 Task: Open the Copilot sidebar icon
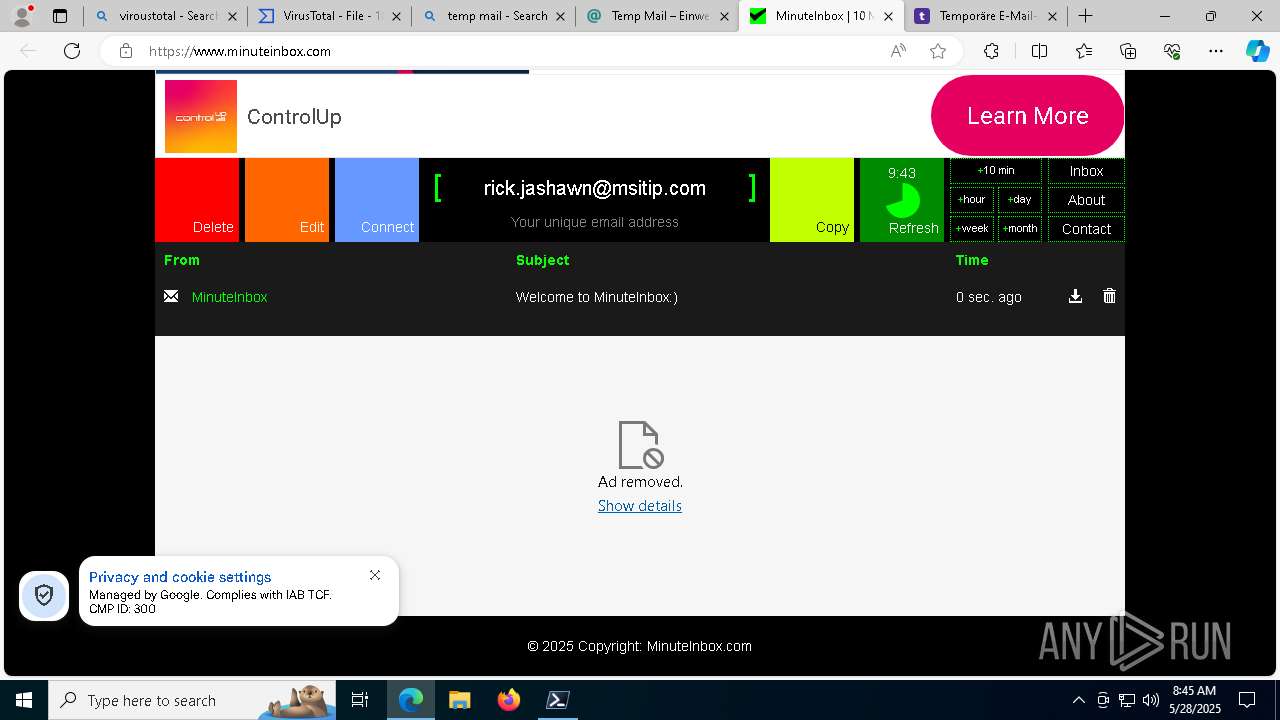[1258, 51]
